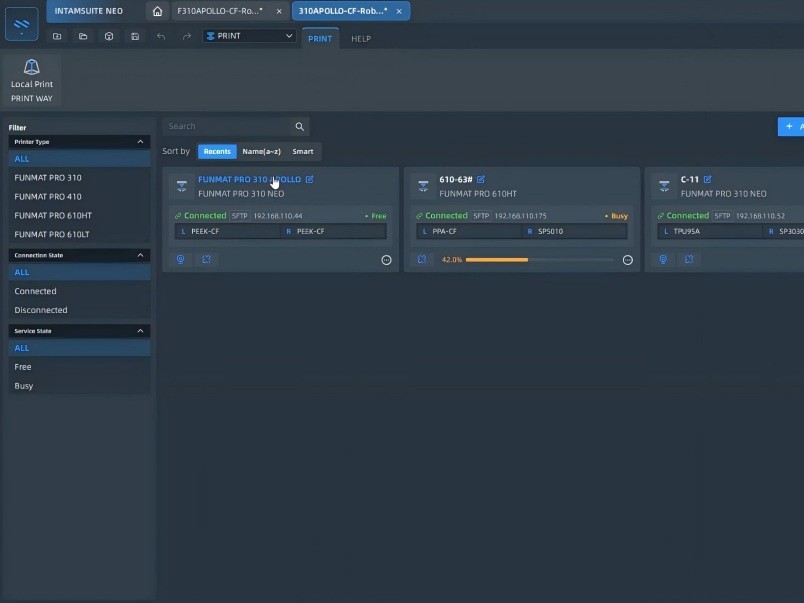The width and height of the screenshot is (804, 603).
Task: Click the search magnifier icon
Action: [299, 126]
